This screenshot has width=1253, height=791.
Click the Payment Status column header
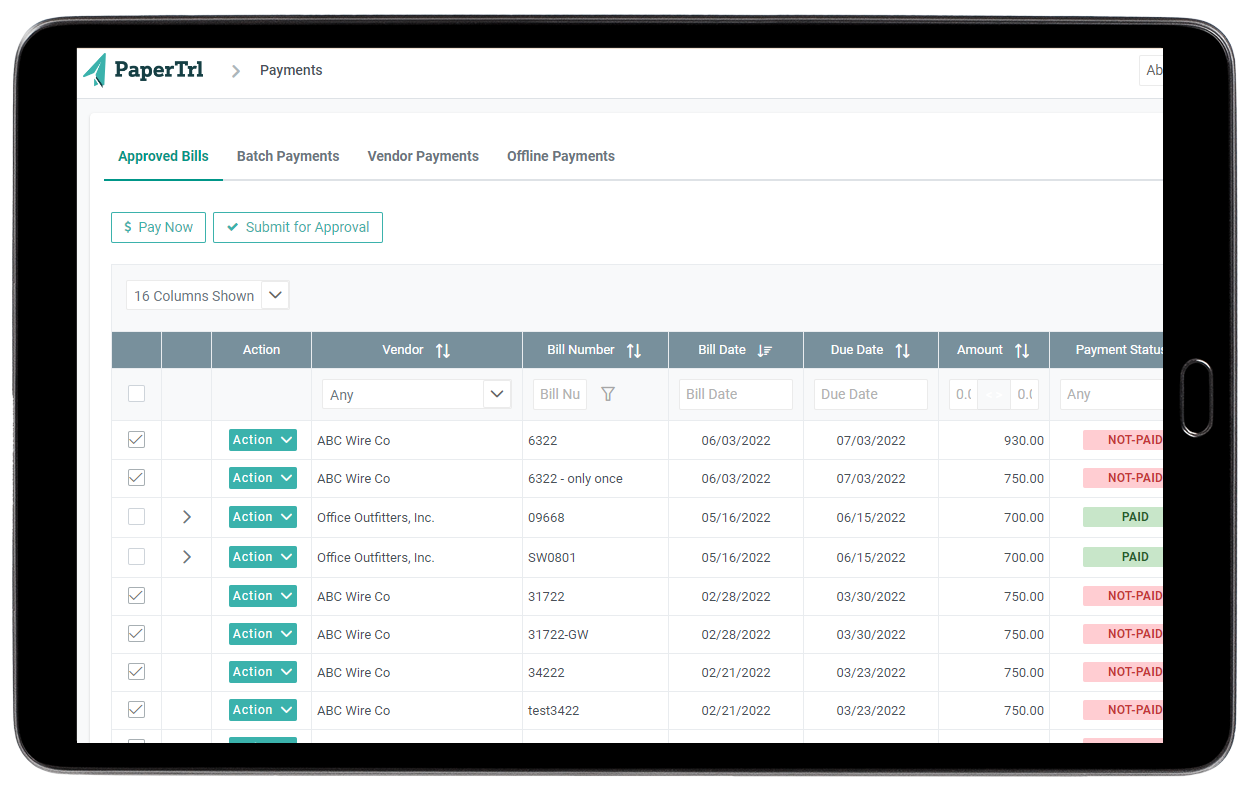click(x=1107, y=350)
